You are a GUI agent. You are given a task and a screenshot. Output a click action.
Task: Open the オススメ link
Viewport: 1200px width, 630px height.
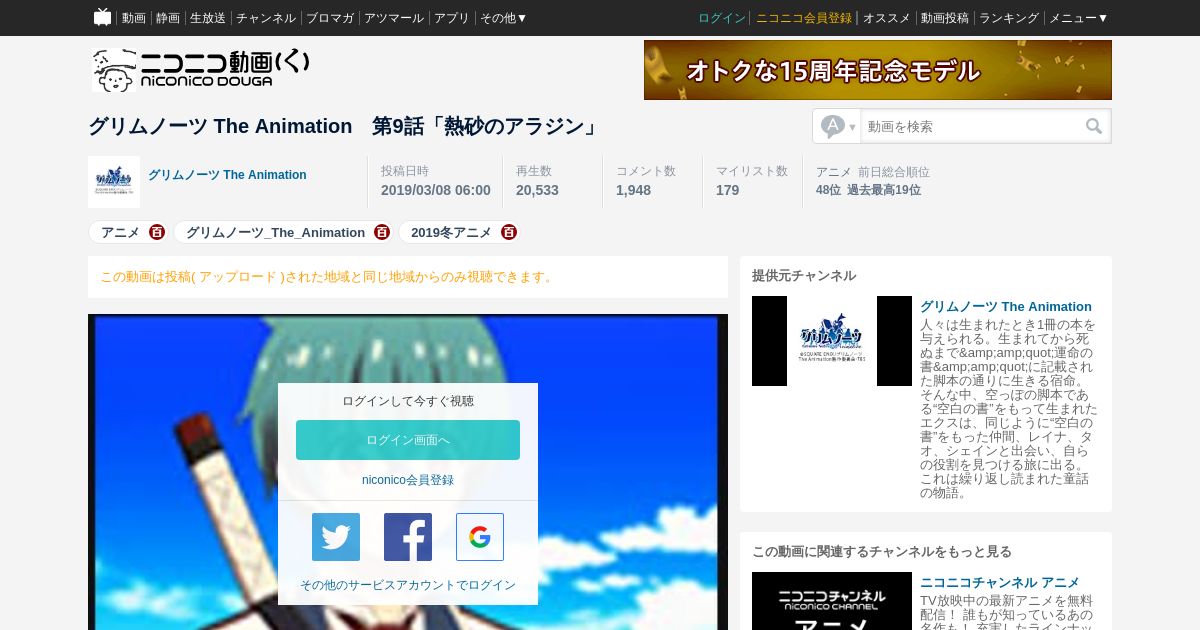(887, 18)
